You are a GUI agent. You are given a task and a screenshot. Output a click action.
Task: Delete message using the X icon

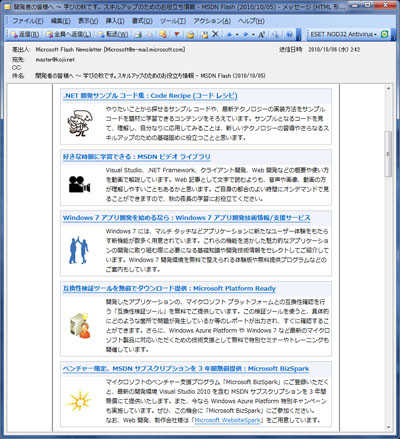point(215,34)
